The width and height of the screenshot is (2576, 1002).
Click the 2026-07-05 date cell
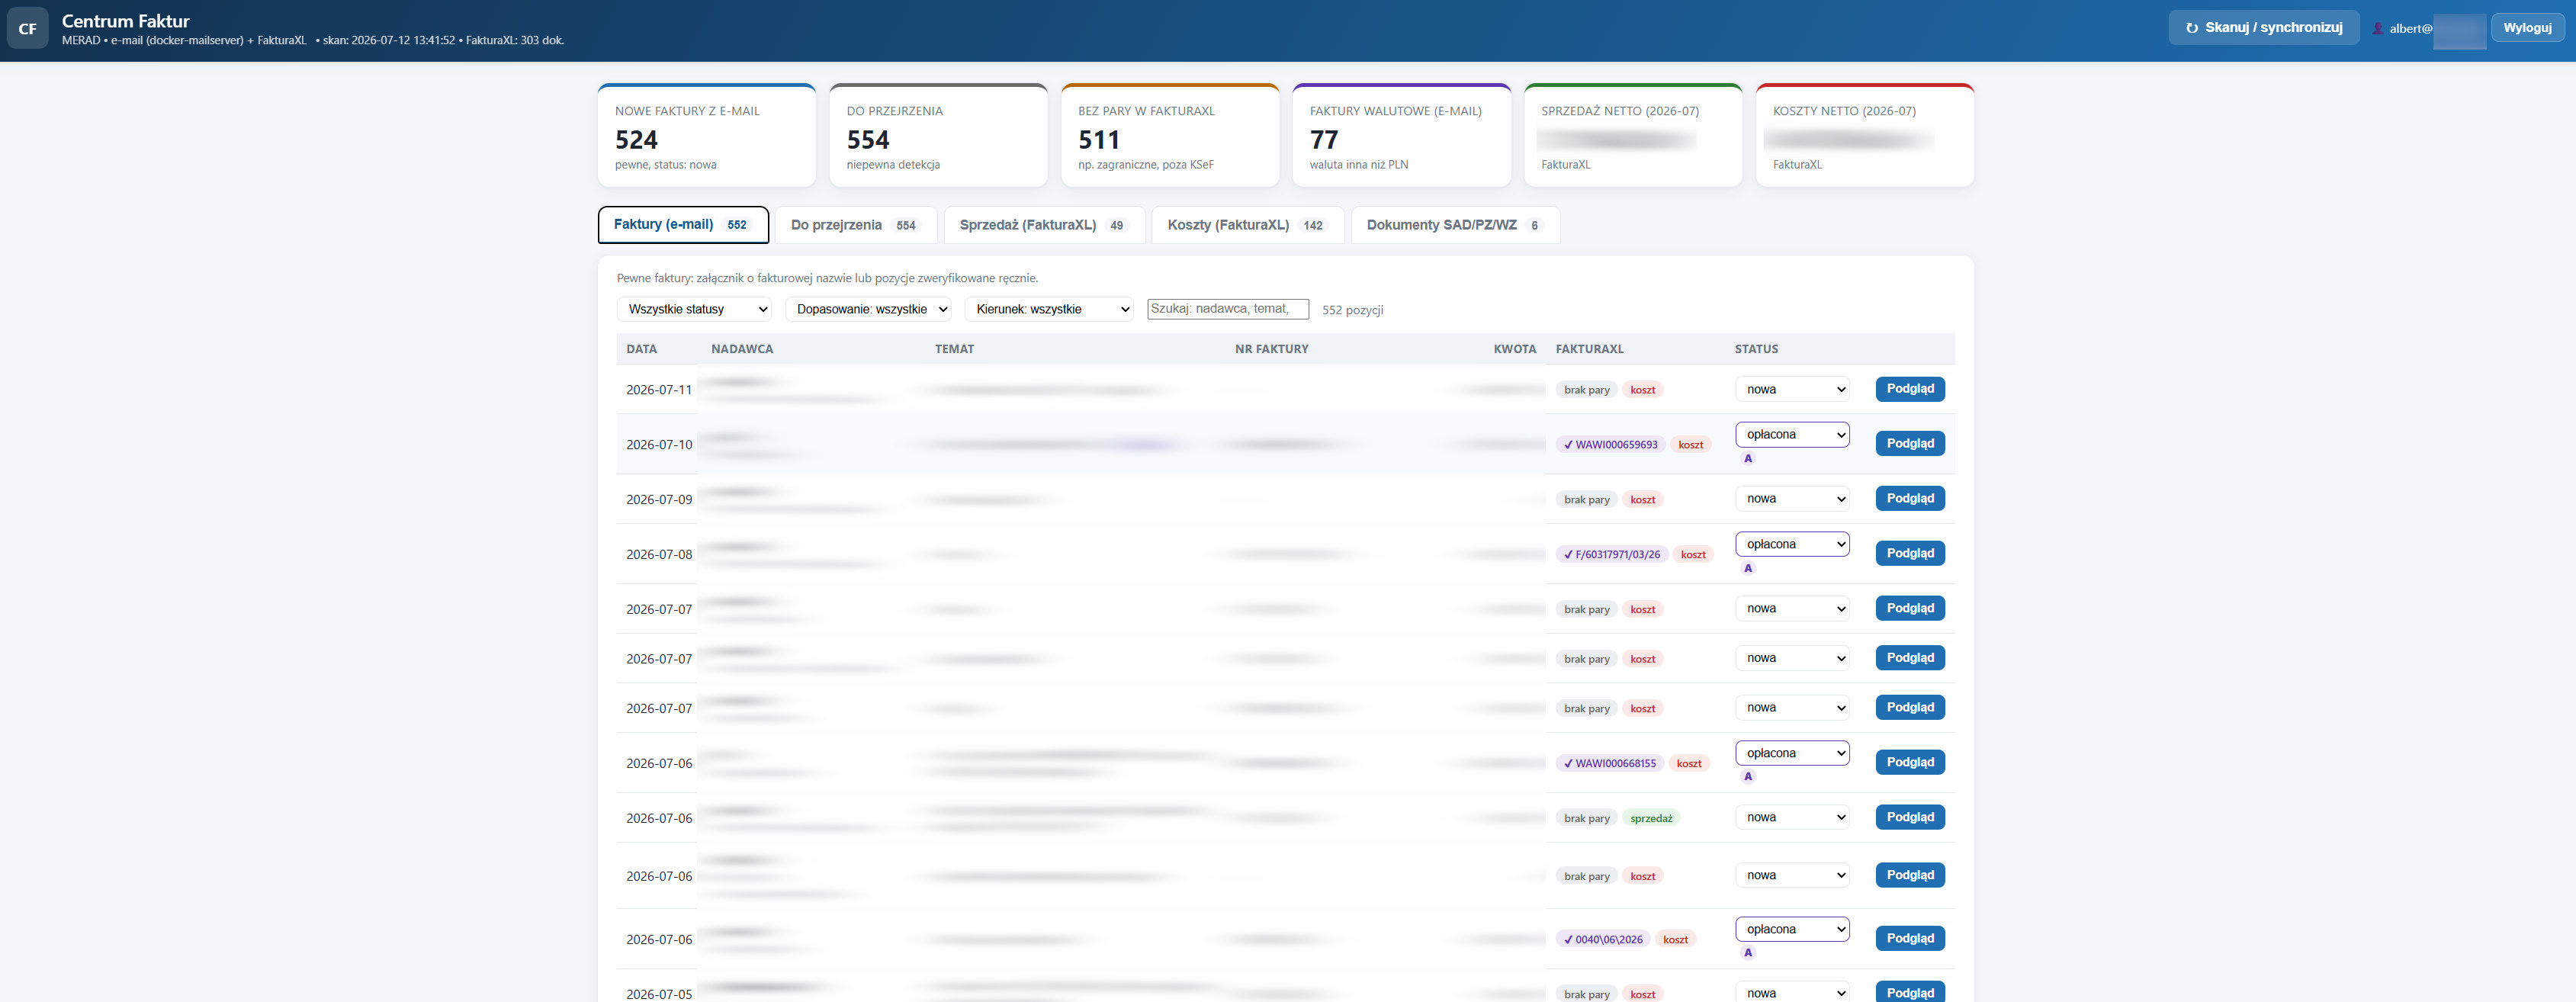pos(659,995)
